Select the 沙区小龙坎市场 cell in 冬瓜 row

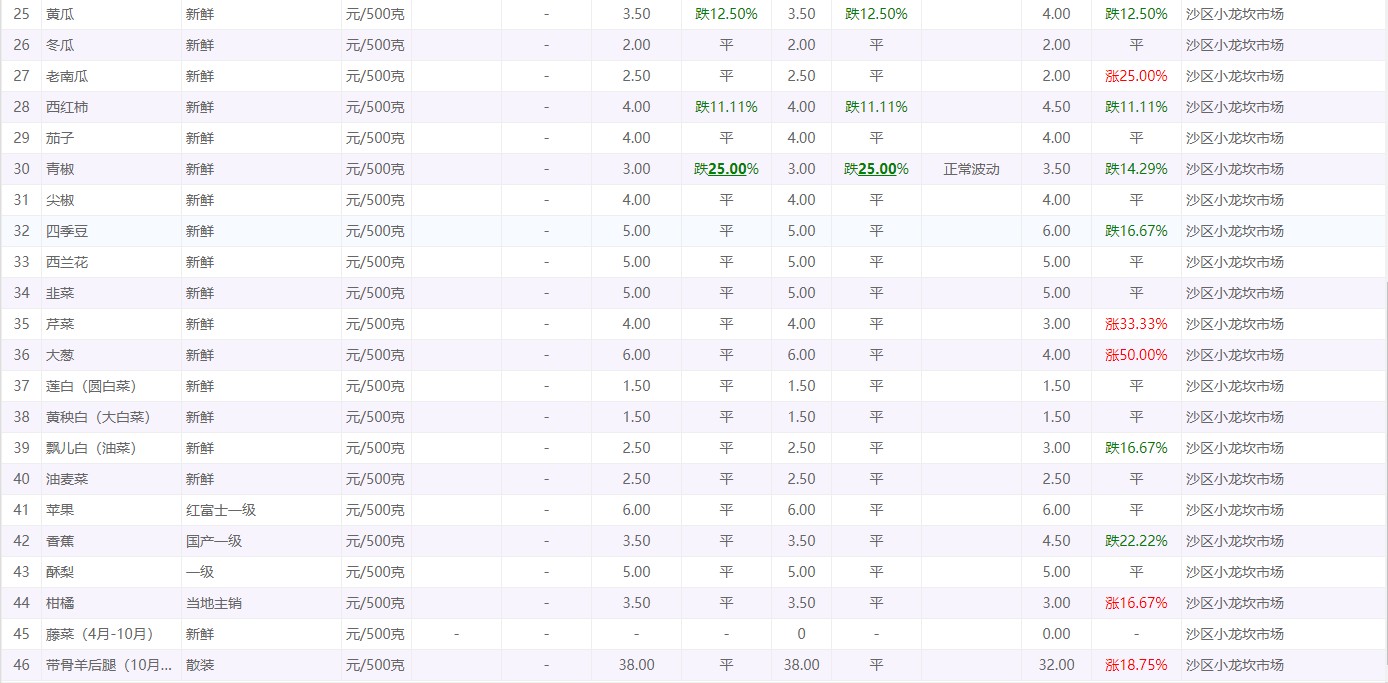pyautogui.click(x=1234, y=45)
